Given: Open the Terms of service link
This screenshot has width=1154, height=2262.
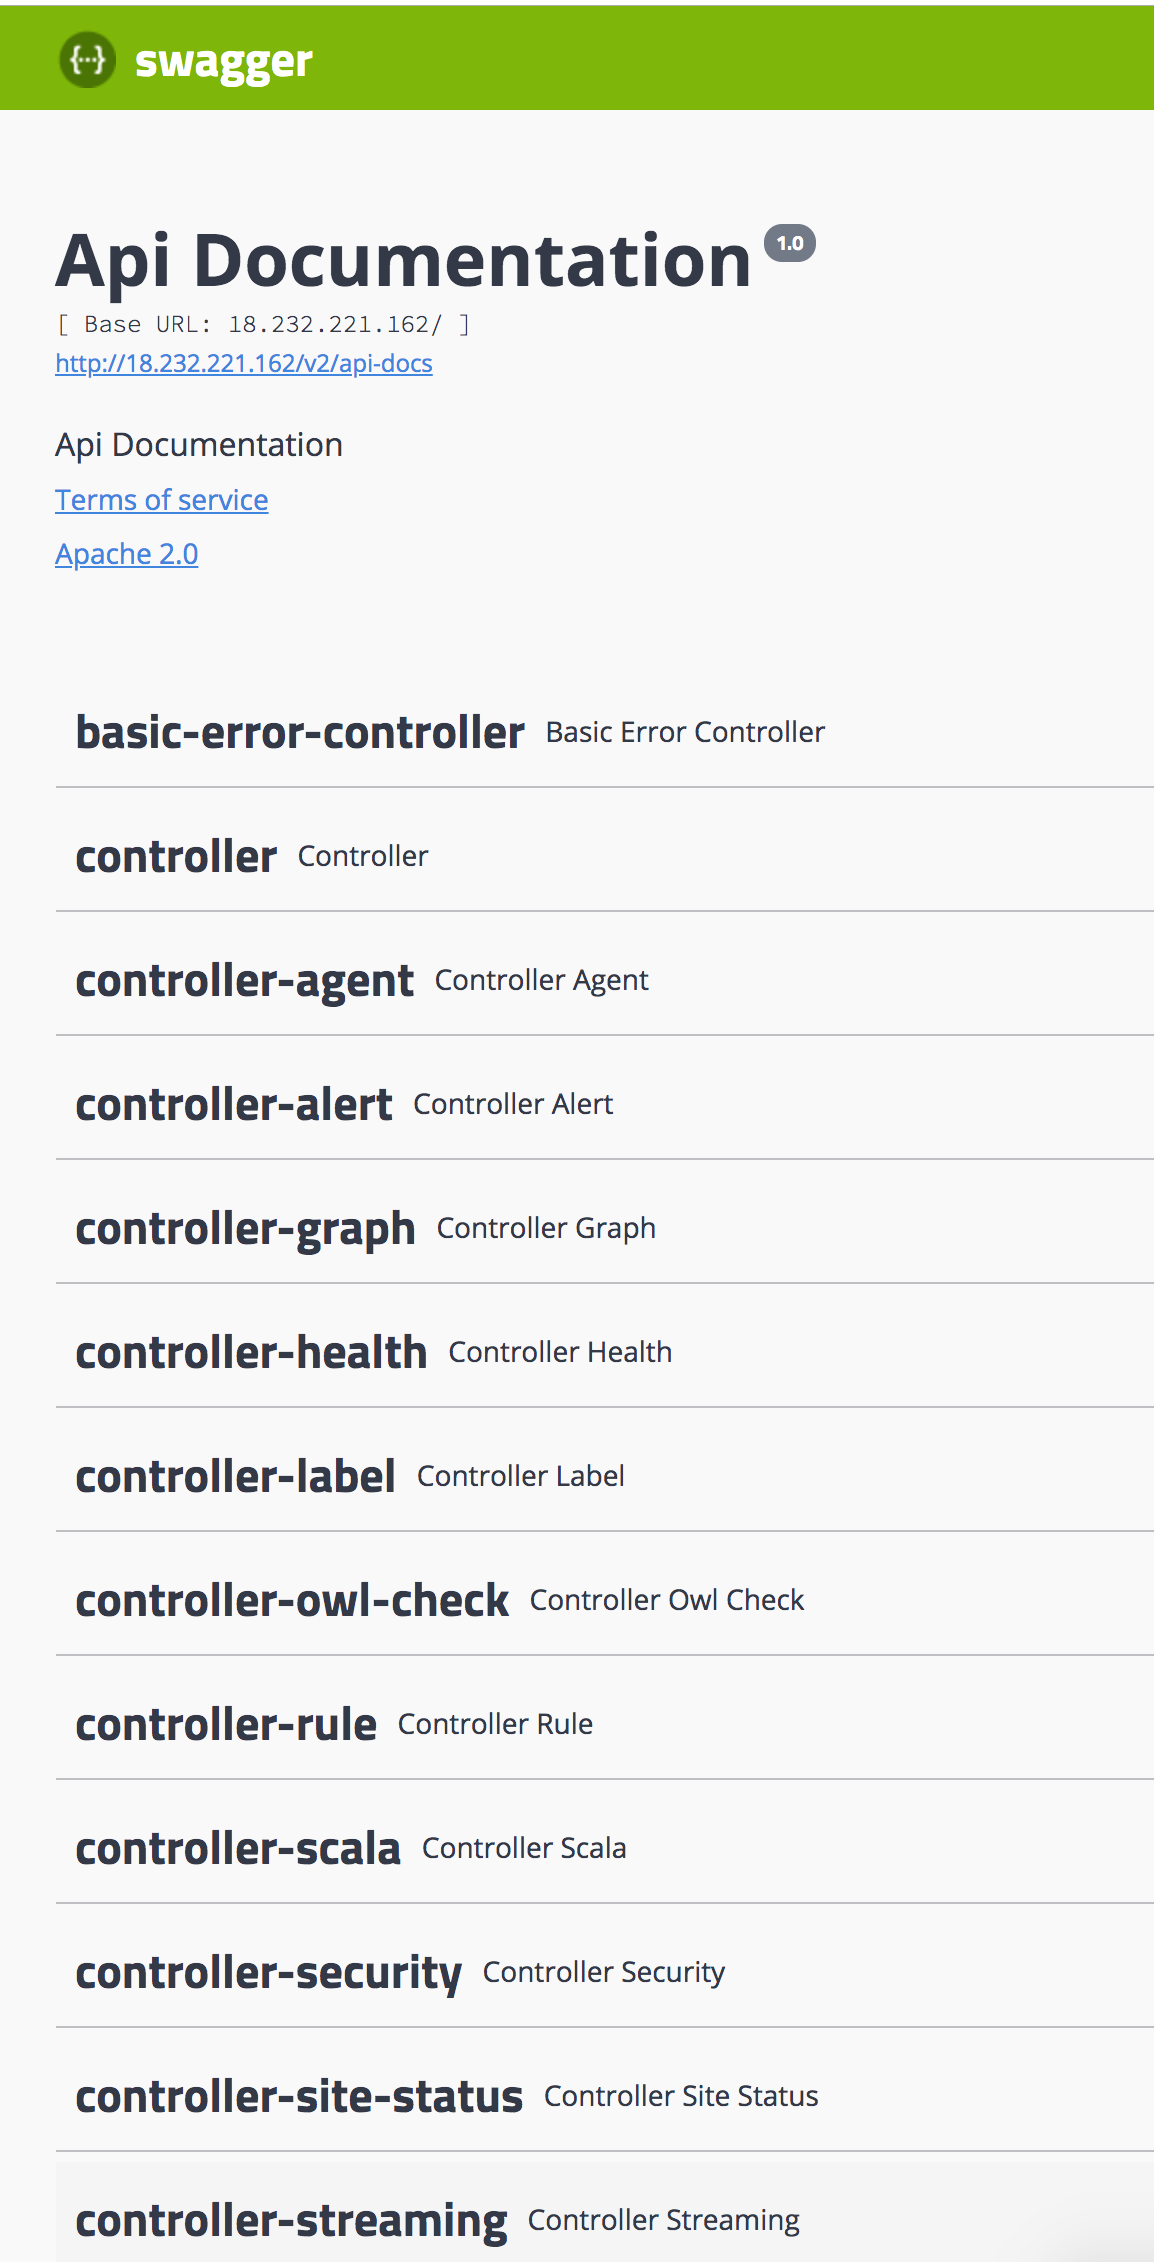Looking at the screenshot, I should pos(161,500).
